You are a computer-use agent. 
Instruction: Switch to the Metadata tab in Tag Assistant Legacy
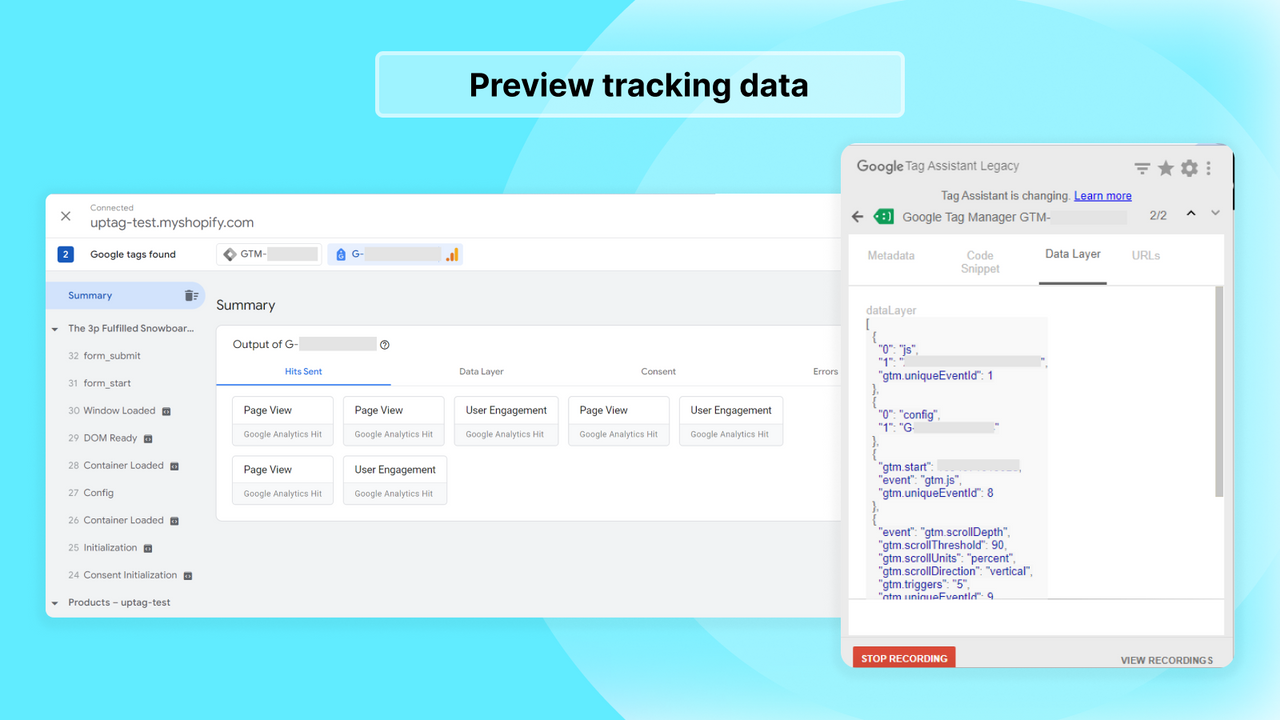coord(891,256)
